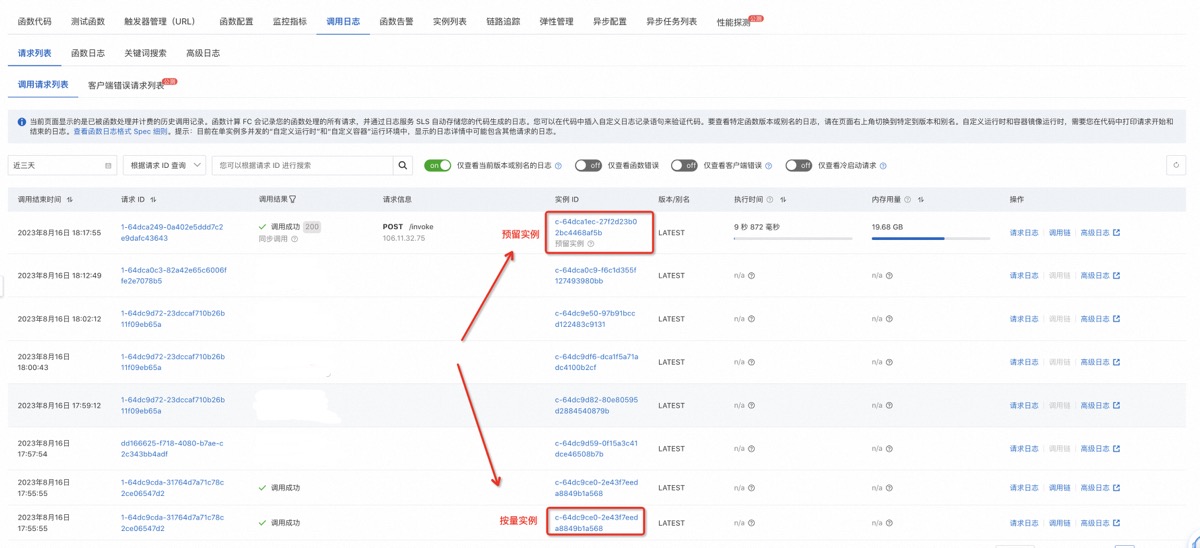
Task: Click the 19.68 GB memory usage bar
Action: [x=930, y=239]
